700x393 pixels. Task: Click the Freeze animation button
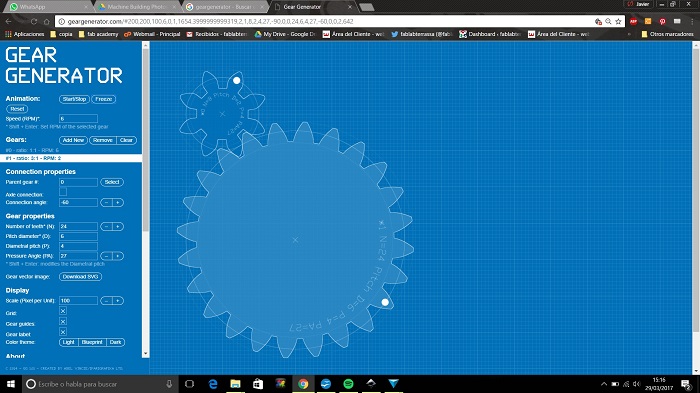(x=104, y=99)
